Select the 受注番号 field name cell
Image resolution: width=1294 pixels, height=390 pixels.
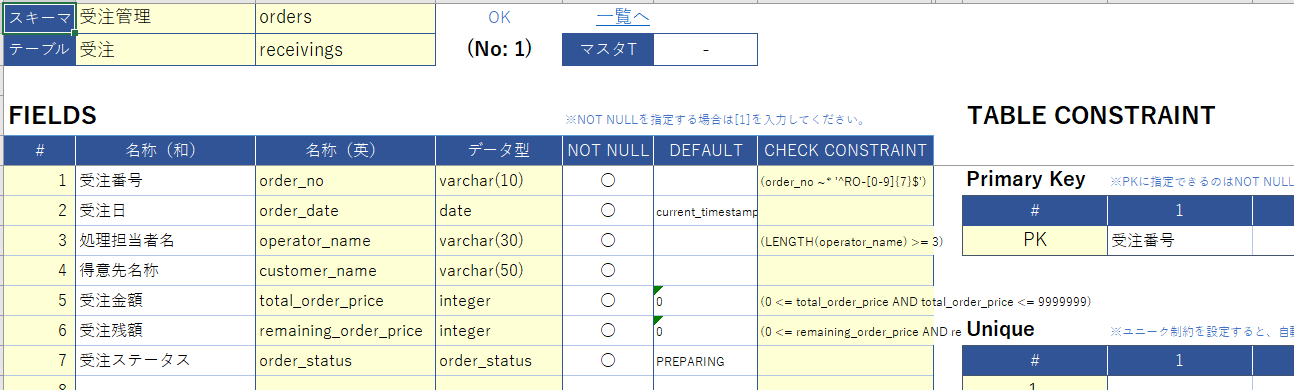click(165, 181)
